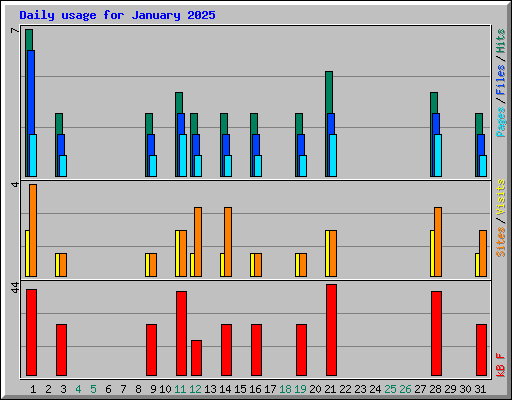The width and height of the screenshot is (512, 400).
Task: Select the red KB bar for day 9
Action: click(151, 350)
